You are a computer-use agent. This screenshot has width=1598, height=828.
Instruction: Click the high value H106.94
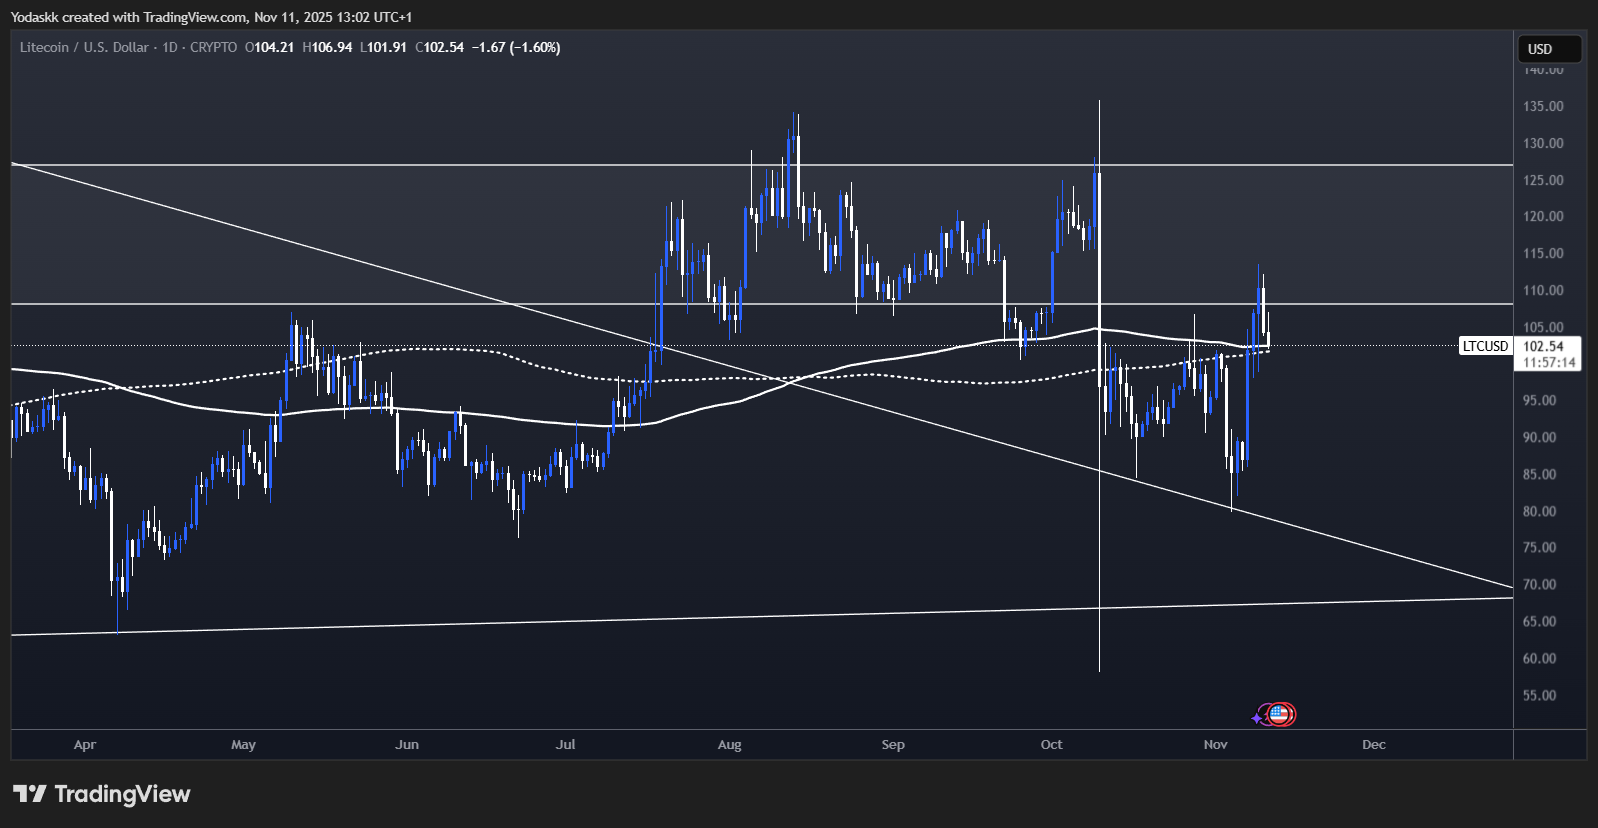tap(327, 47)
